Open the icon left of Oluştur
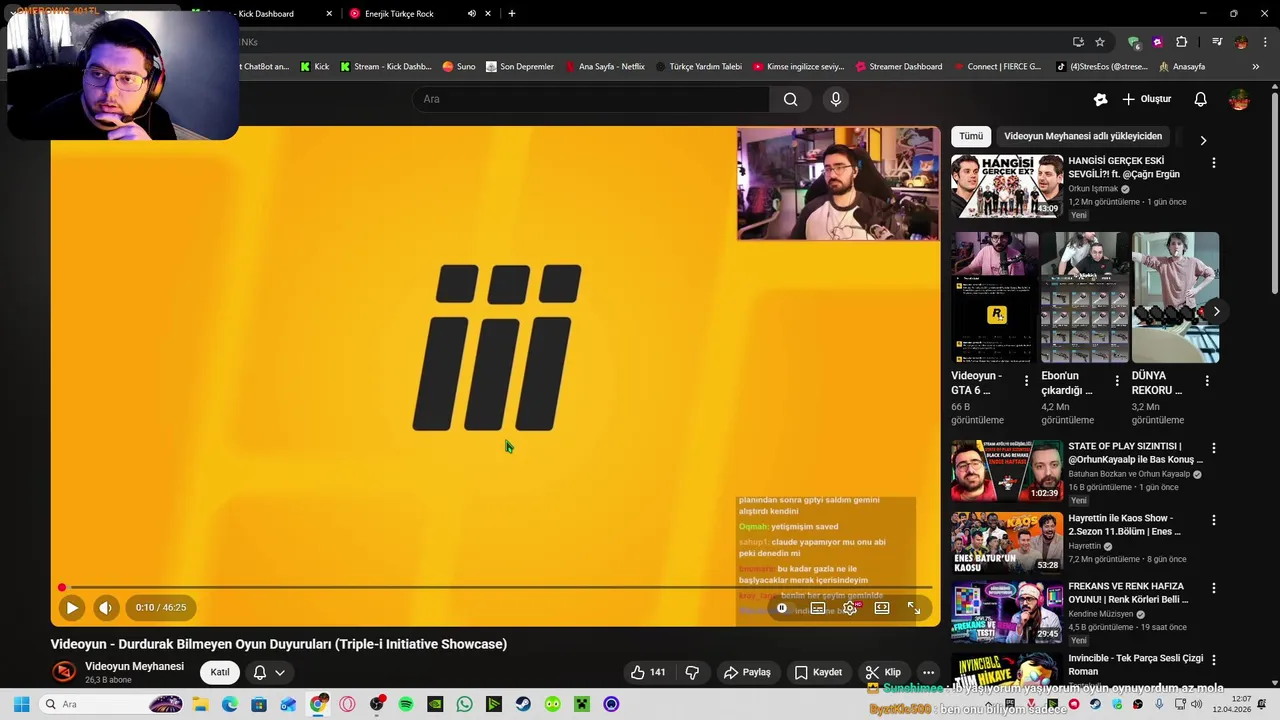Image resolution: width=1280 pixels, height=720 pixels. pyautogui.click(x=1100, y=99)
